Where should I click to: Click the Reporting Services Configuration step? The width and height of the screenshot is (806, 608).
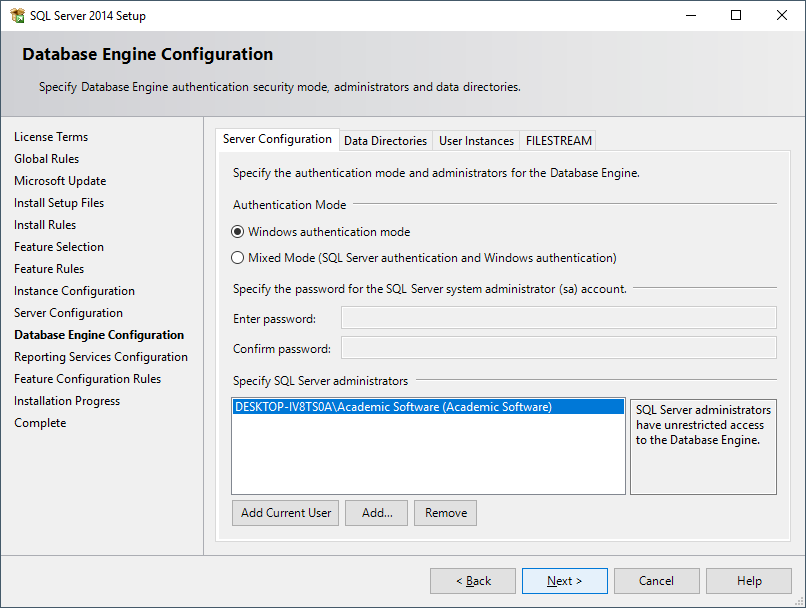click(x=101, y=357)
